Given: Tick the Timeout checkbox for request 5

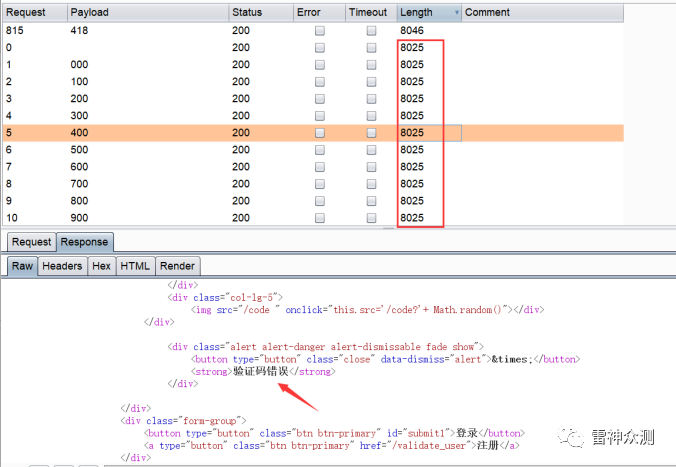Looking at the screenshot, I should tap(371, 133).
